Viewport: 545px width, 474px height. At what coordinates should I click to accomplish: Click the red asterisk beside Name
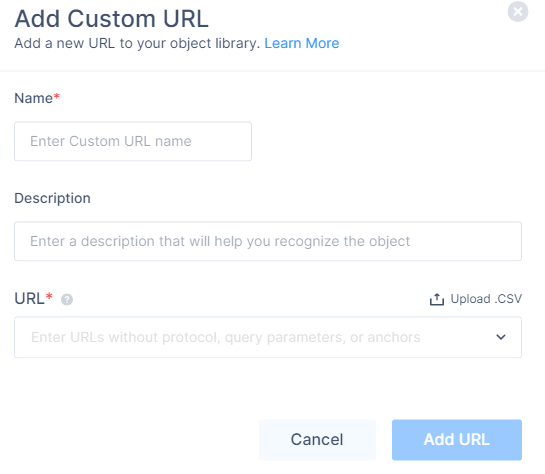click(56, 96)
